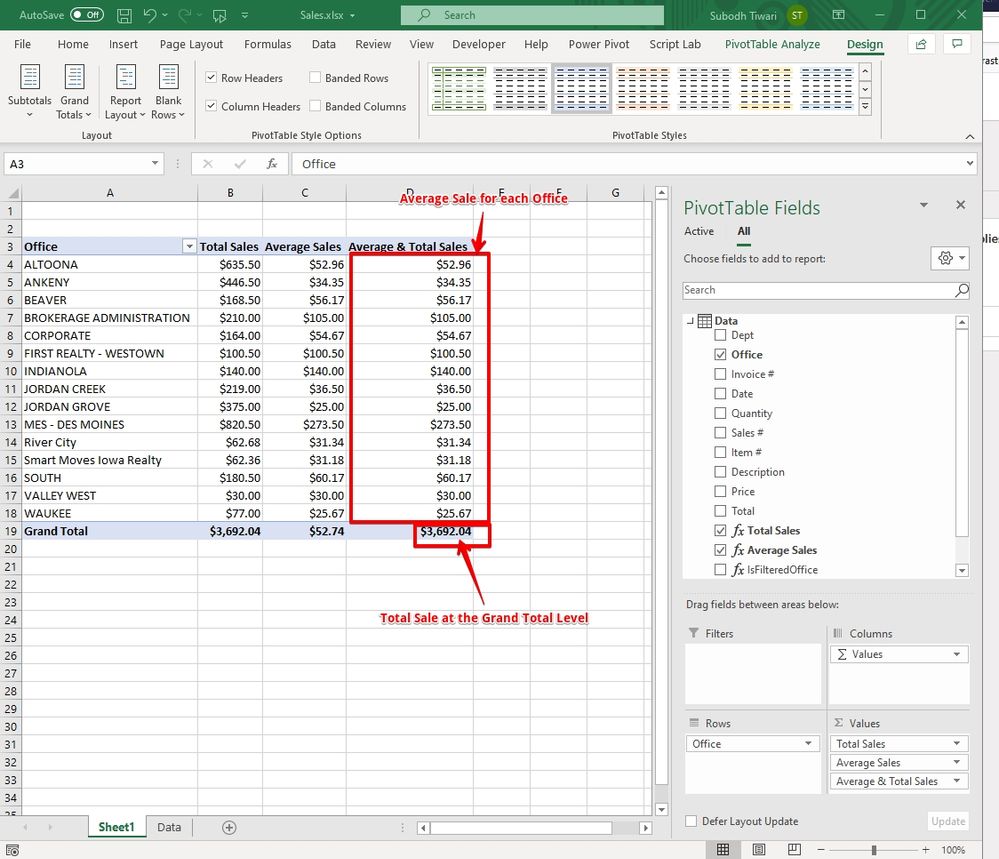
Task: Click the Ribbon Display Options icon
Action: pyautogui.click(x=839, y=15)
